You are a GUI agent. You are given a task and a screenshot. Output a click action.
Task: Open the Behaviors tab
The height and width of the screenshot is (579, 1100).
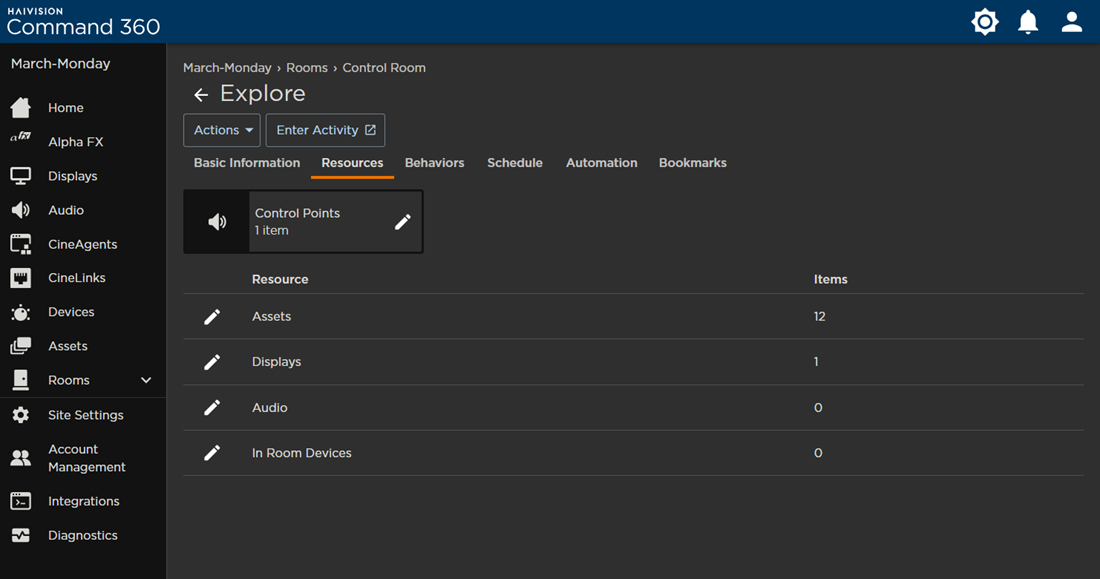coord(434,163)
